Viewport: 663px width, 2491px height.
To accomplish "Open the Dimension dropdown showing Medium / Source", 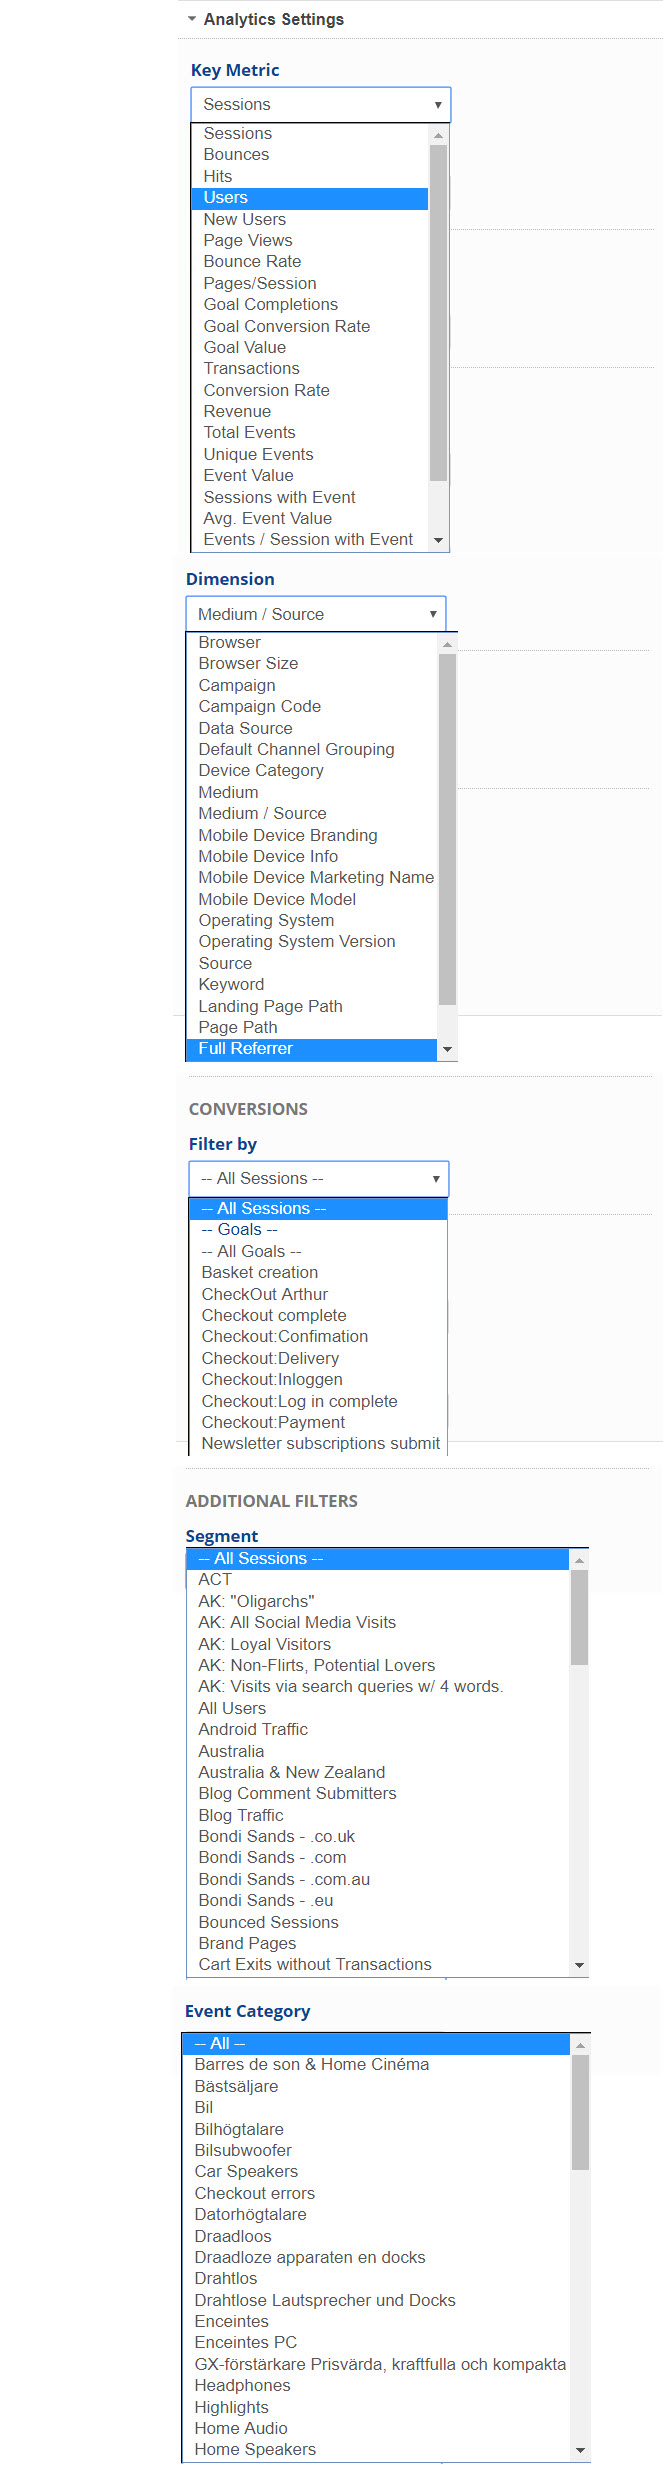I will point(315,614).
